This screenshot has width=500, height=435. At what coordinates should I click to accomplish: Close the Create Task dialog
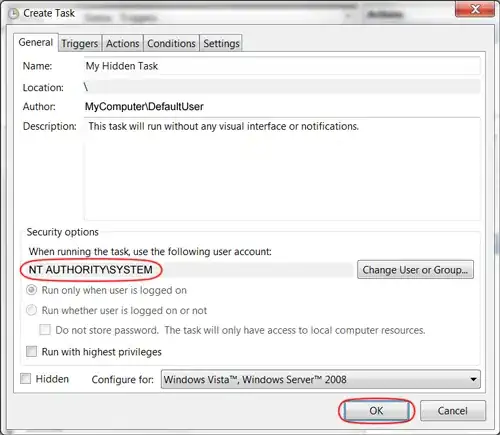(x=475, y=9)
